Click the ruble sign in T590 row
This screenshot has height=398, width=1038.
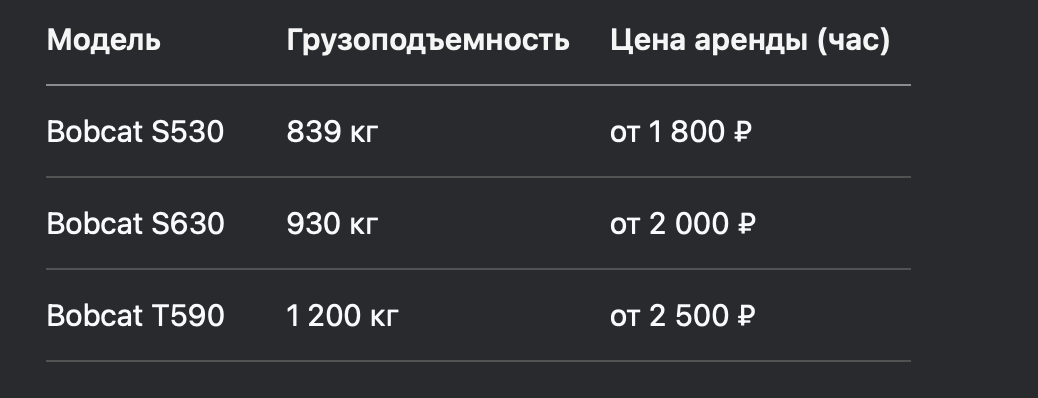pyautogui.click(x=746, y=316)
